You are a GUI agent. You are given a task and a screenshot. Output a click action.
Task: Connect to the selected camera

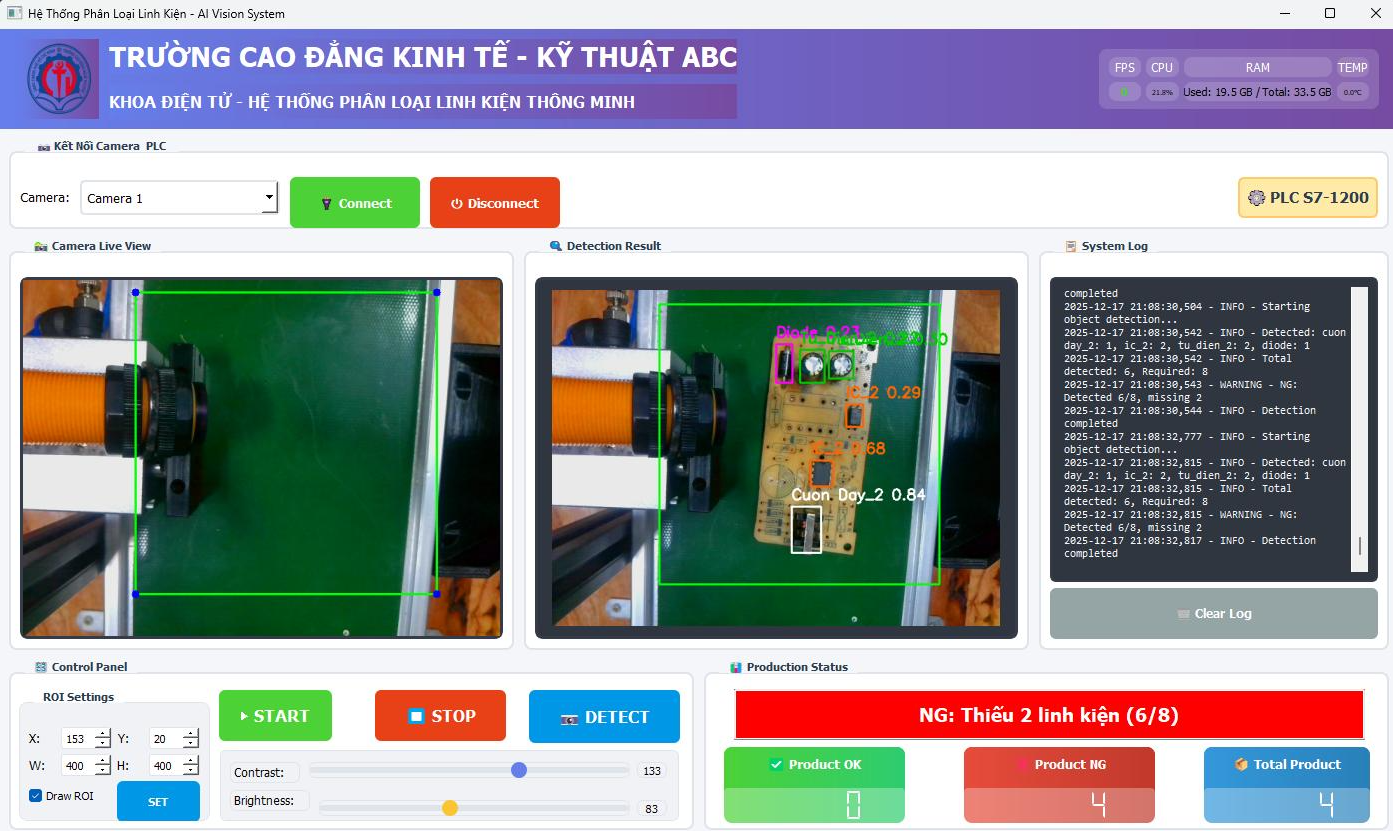pyautogui.click(x=355, y=203)
